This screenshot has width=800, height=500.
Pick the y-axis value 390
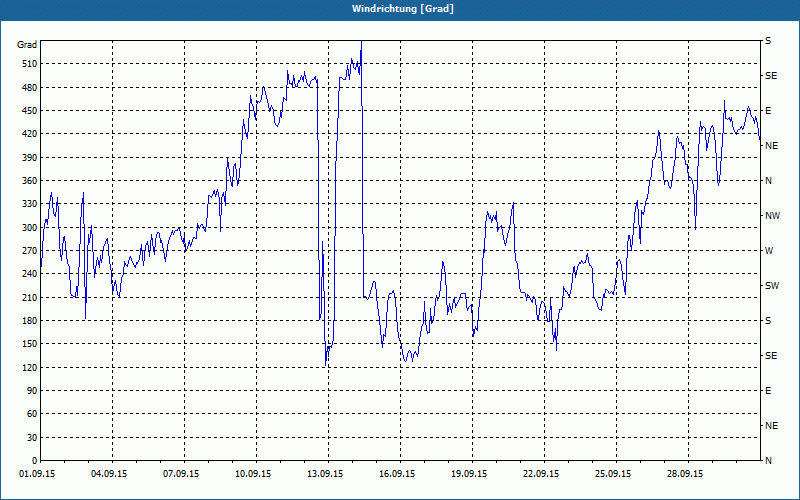click(x=30, y=157)
